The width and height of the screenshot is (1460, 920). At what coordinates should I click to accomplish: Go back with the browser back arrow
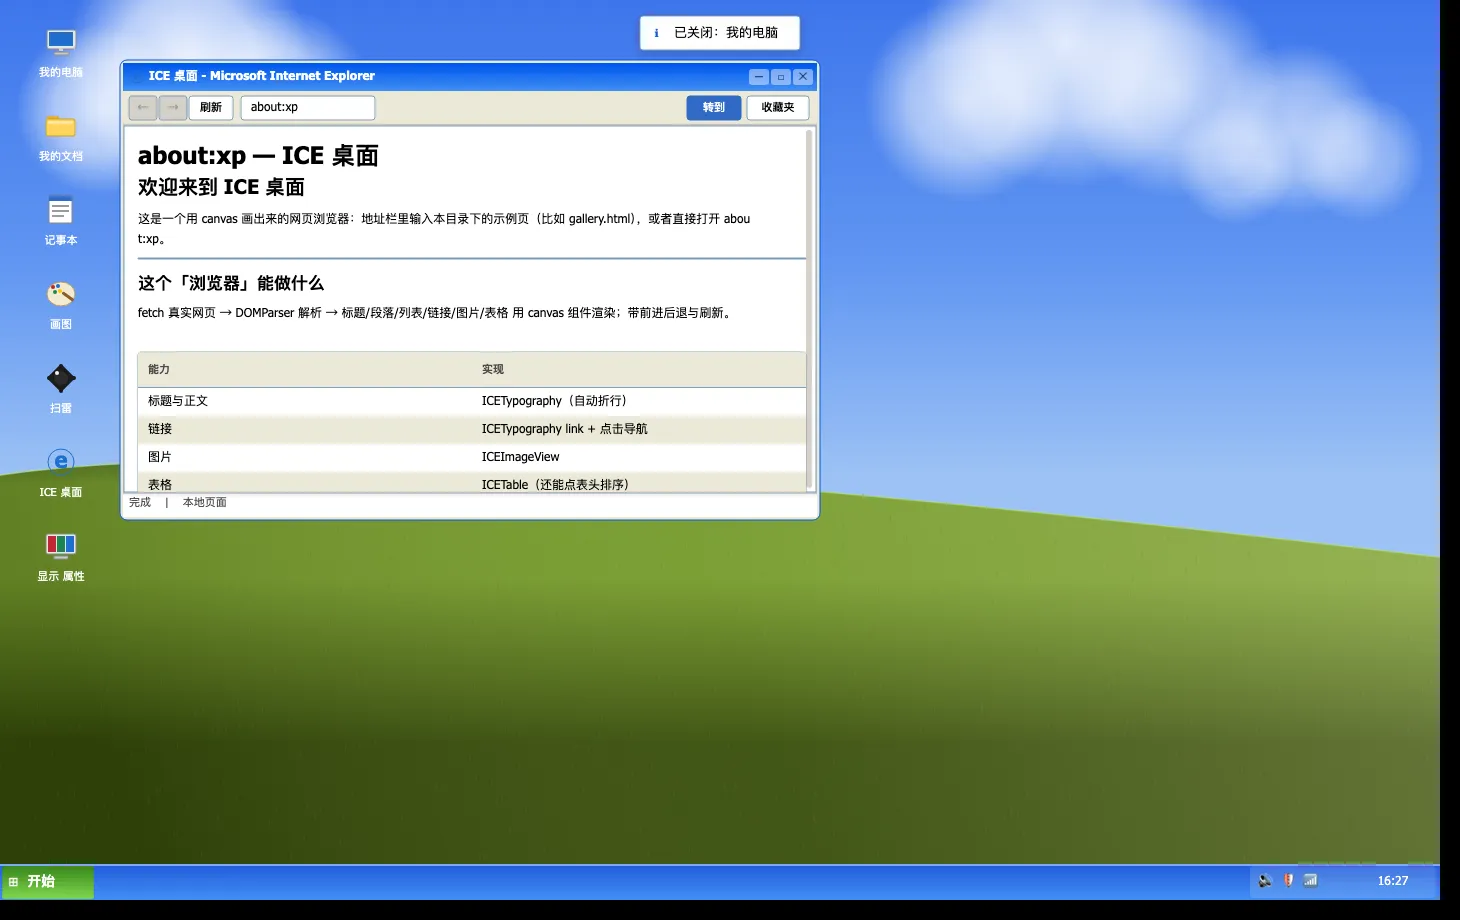[143, 107]
